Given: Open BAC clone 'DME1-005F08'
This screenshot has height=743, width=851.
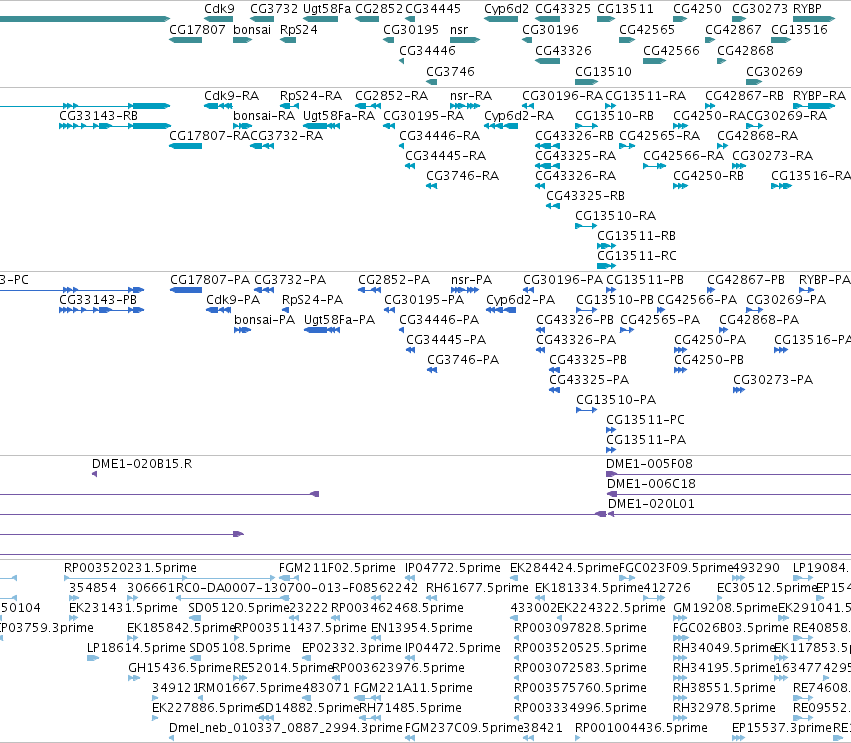Looking at the screenshot, I should click(x=649, y=464).
